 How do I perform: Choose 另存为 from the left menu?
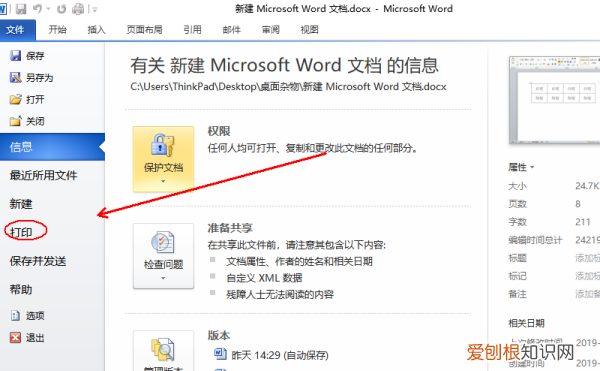pyautogui.click(x=31, y=78)
